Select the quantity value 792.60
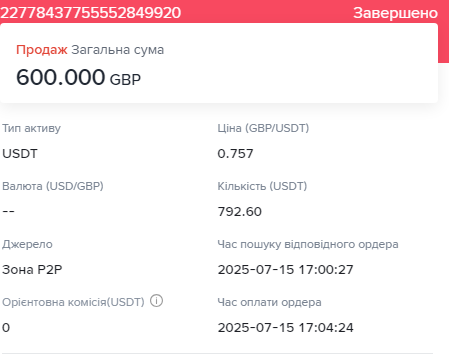 [x=240, y=212]
